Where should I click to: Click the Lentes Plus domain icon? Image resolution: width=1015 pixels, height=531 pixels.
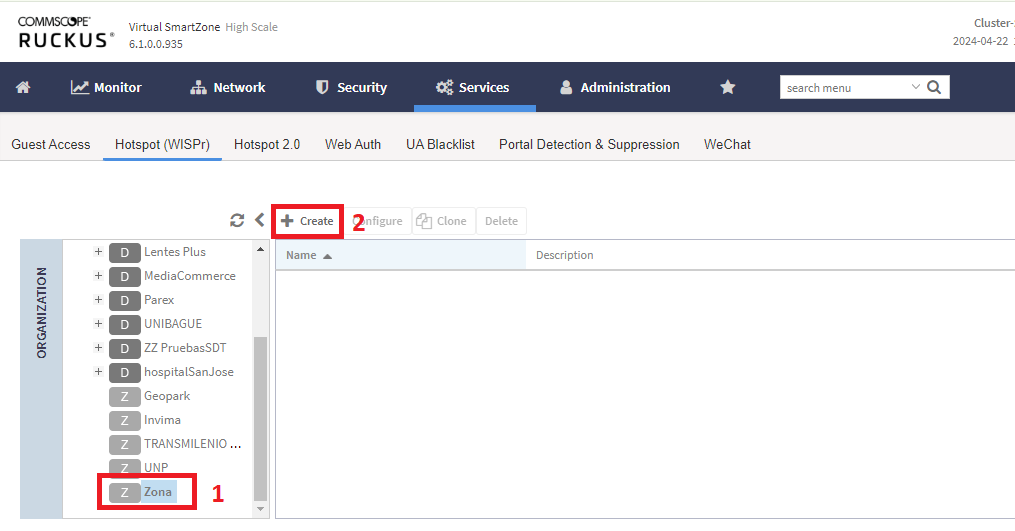point(124,253)
